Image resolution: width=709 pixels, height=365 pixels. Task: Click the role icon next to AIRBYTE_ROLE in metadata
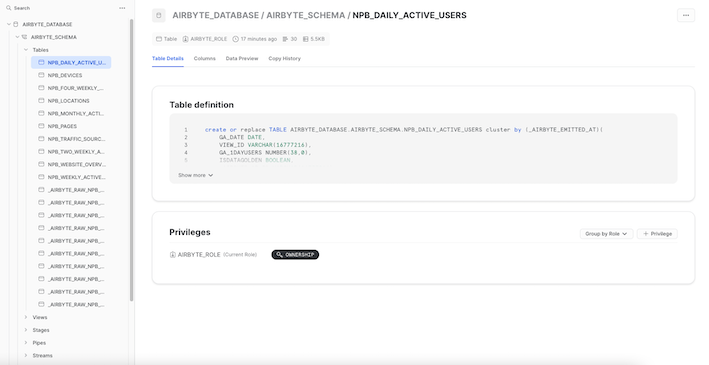185,39
